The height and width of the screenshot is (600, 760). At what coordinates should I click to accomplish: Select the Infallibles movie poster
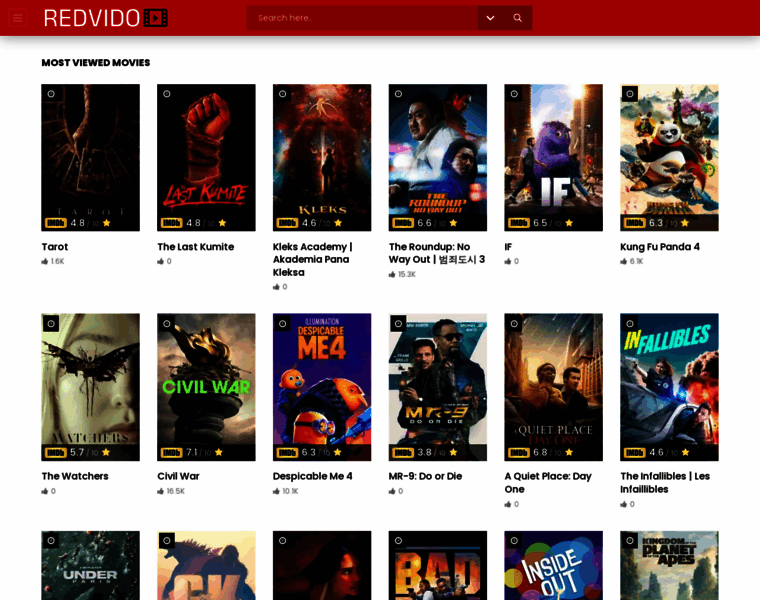[670, 387]
